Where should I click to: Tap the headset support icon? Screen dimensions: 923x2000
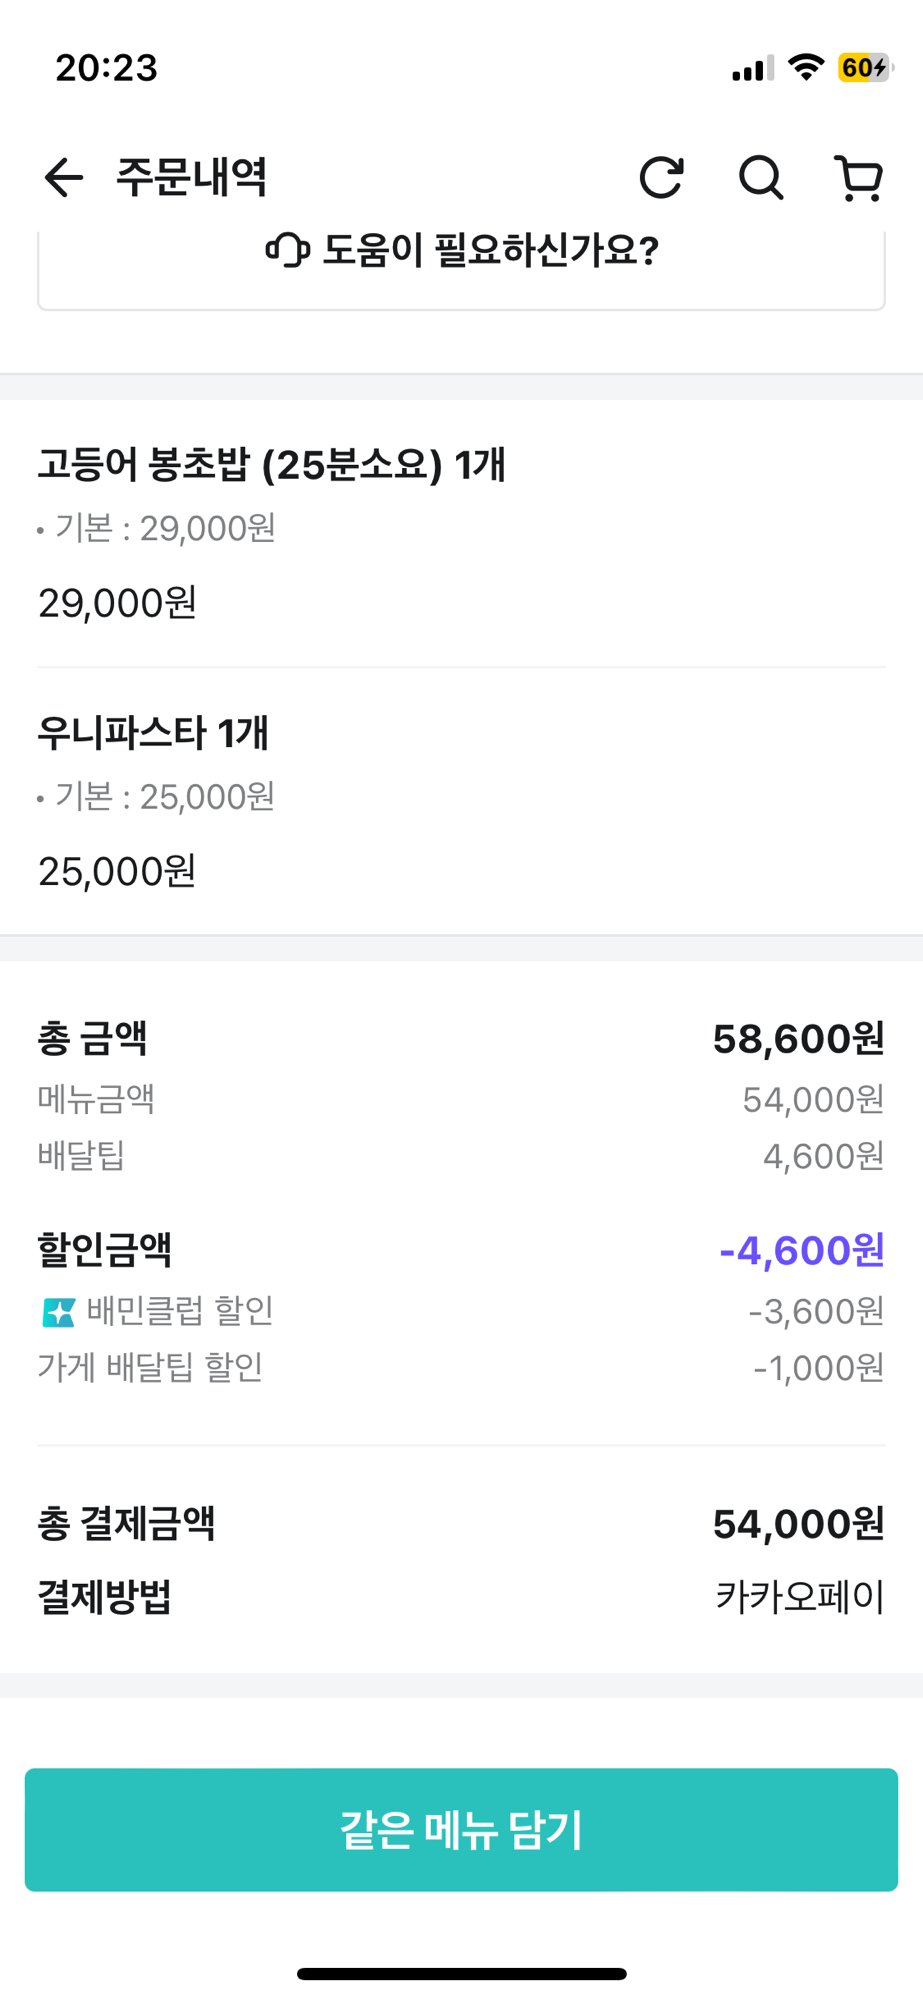287,250
